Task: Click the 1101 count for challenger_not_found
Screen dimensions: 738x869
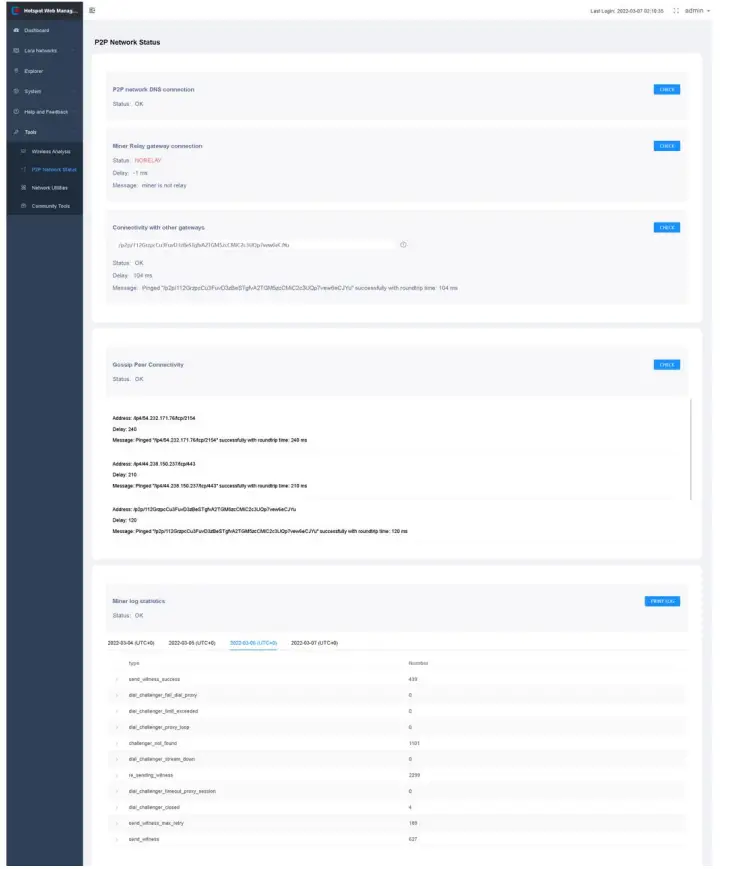Action: click(x=414, y=744)
